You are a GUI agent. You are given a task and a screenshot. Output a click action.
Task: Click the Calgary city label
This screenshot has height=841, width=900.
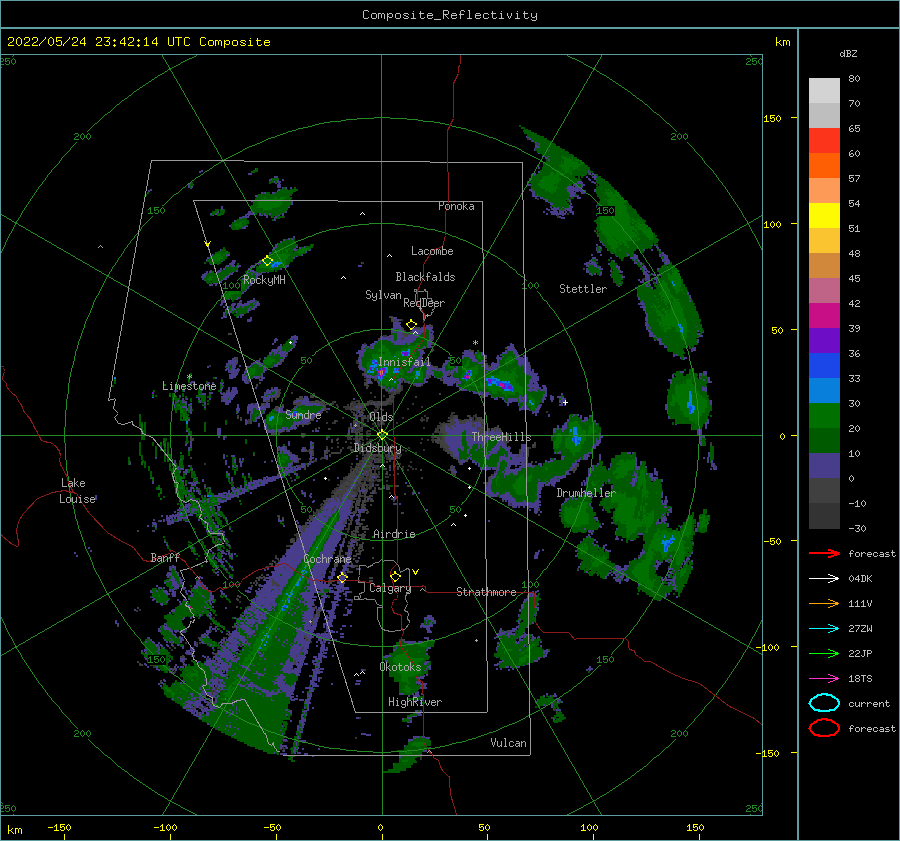click(x=390, y=588)
